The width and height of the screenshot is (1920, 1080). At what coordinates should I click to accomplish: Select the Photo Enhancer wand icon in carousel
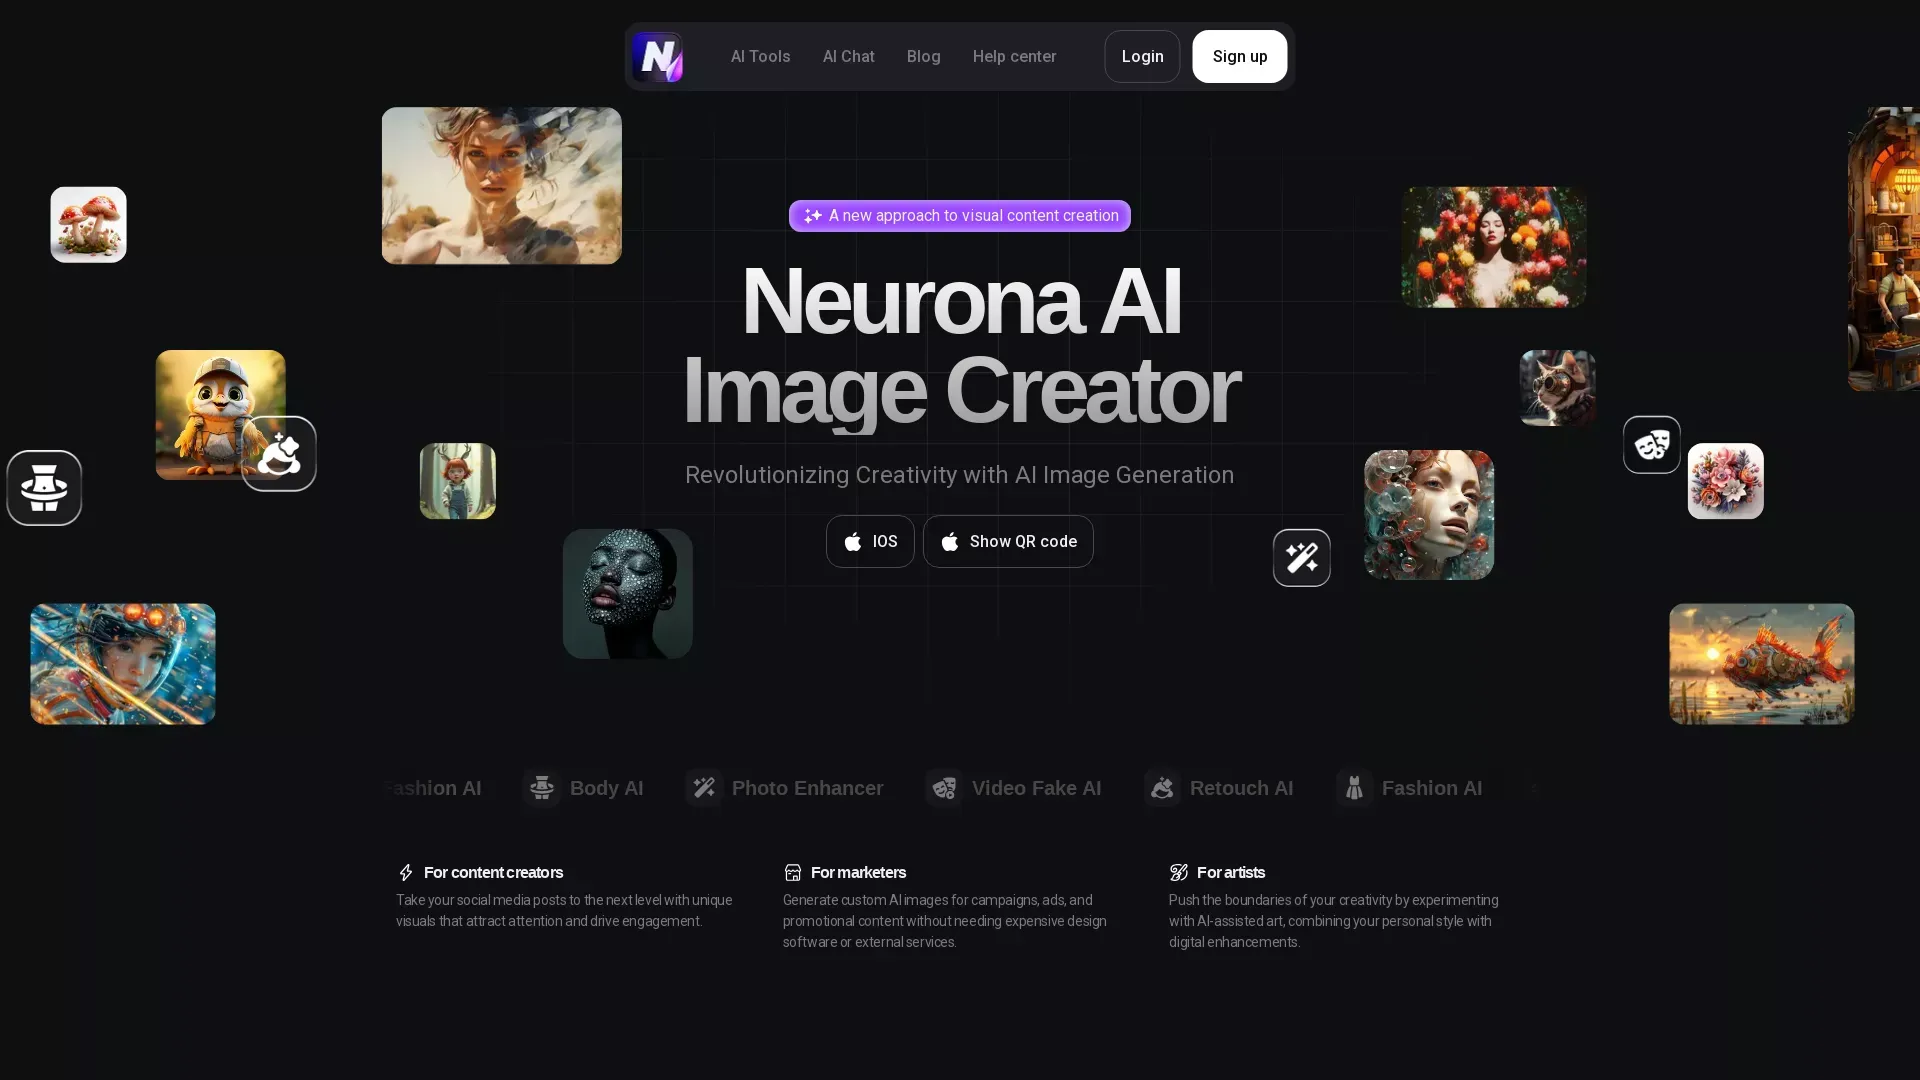pyautogui.click(x=704, y=788)
